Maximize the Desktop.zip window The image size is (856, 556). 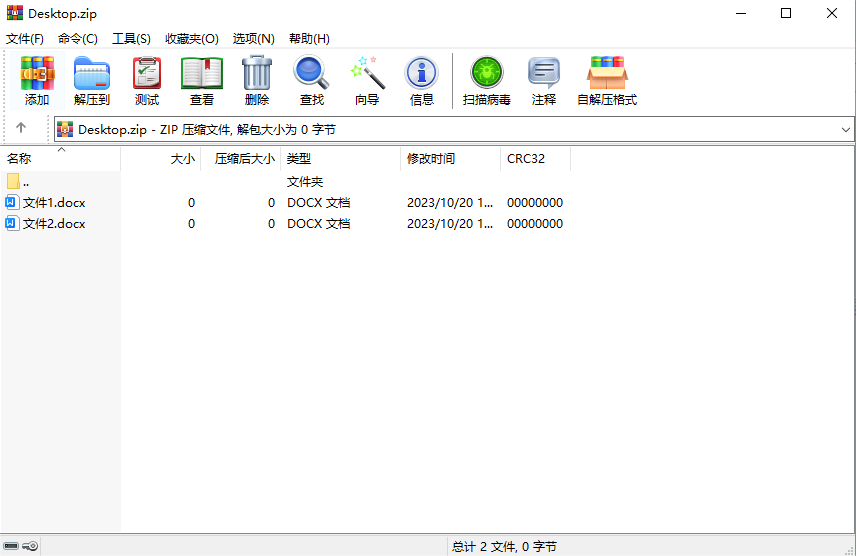tap(786, 13)
